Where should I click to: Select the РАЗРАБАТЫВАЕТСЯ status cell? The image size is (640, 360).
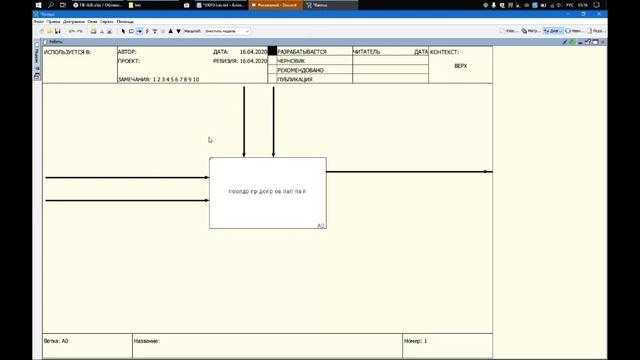coord(314,52)
